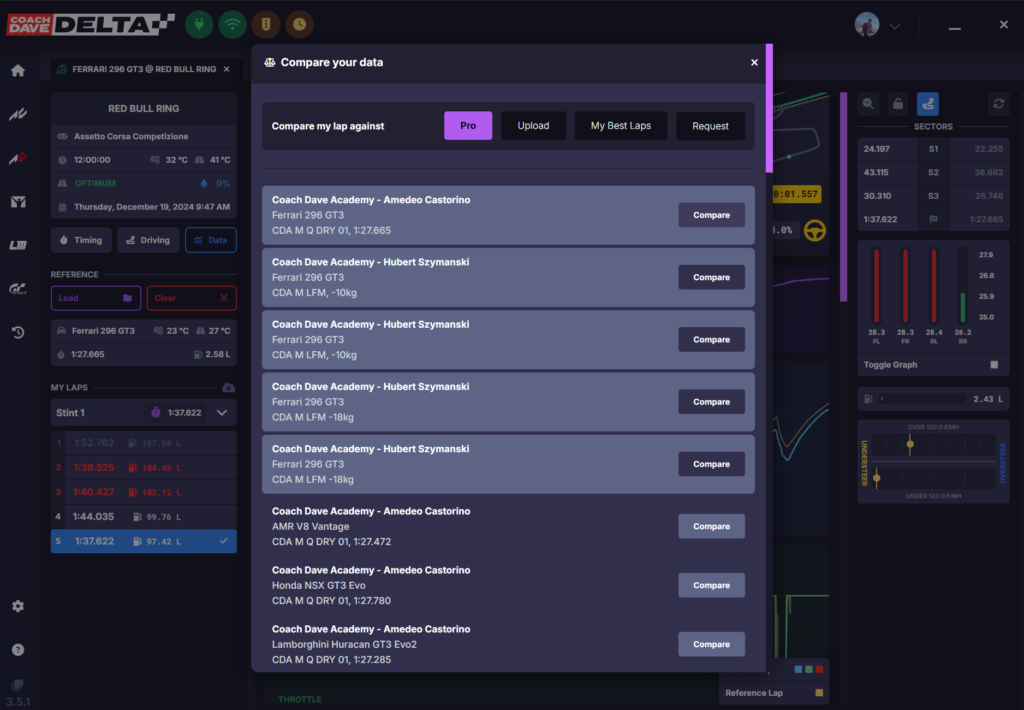Click the RED BULL RING track header

click(144, 108)
